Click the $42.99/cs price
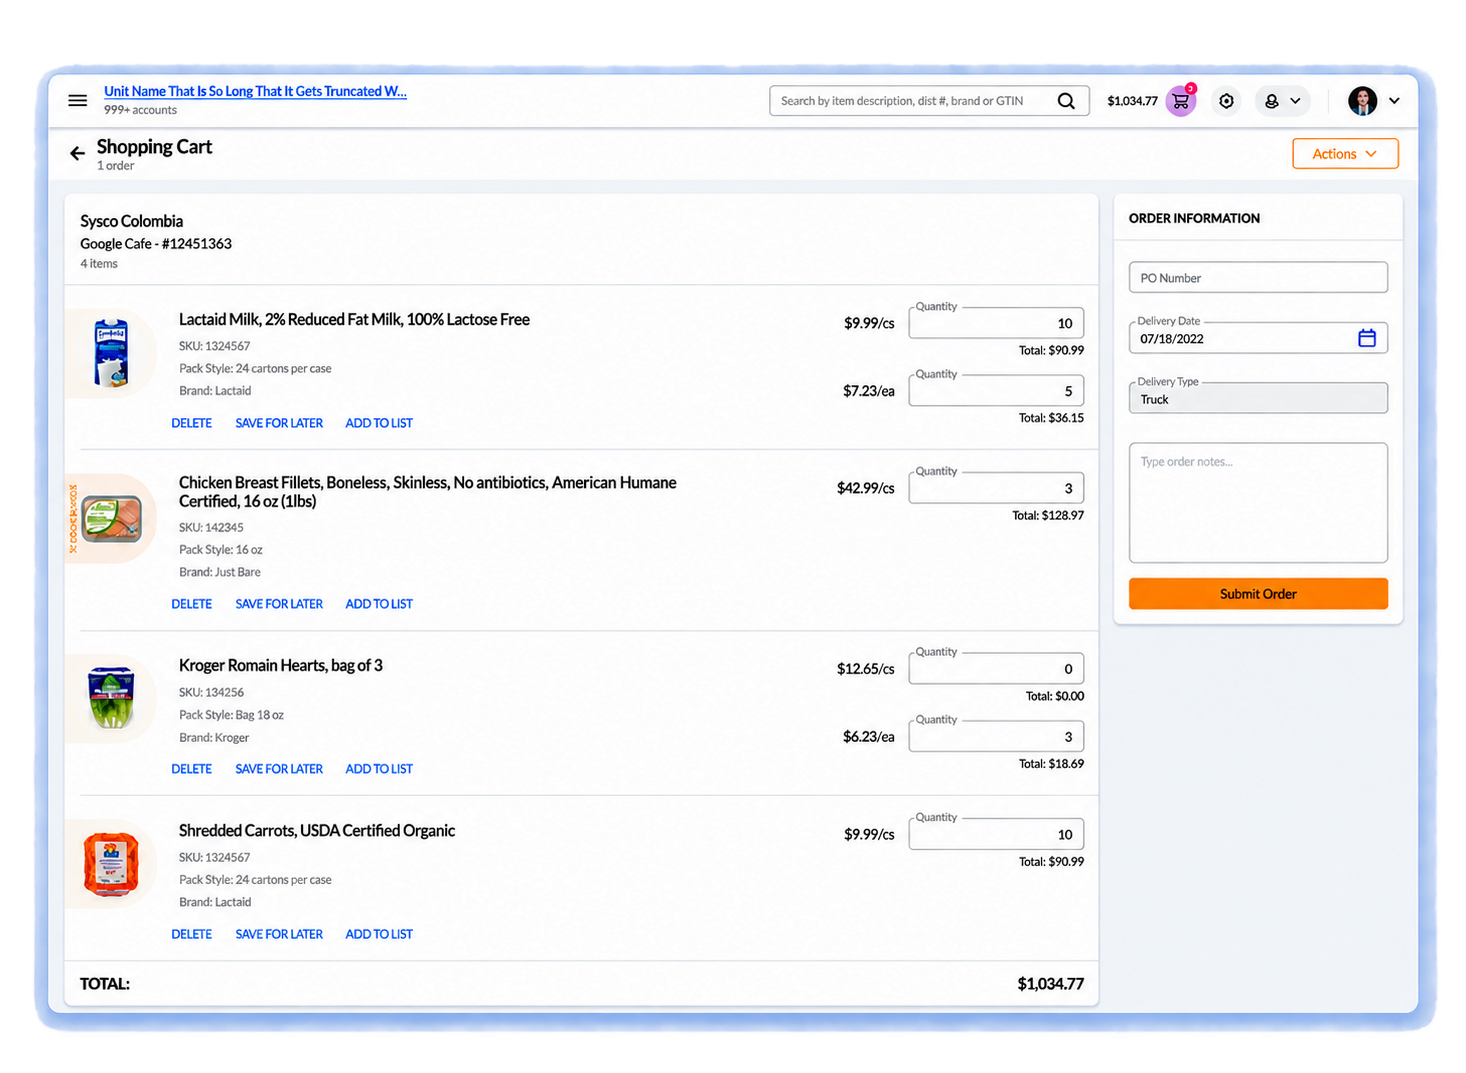 pyautogui.click(x=865, y=488)
